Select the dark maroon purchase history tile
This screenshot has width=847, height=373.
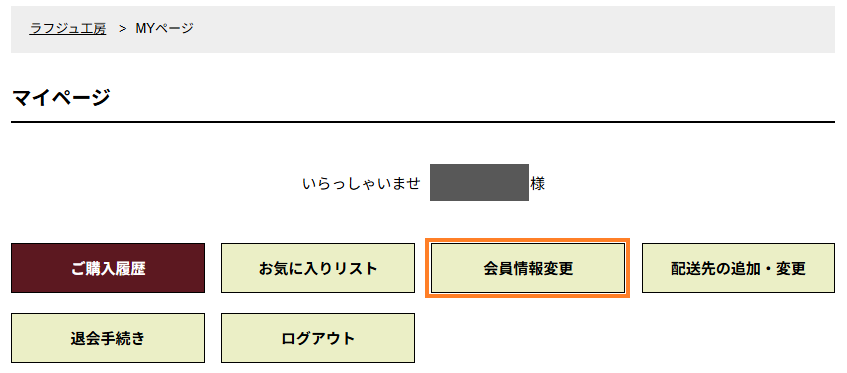[108, 268]
